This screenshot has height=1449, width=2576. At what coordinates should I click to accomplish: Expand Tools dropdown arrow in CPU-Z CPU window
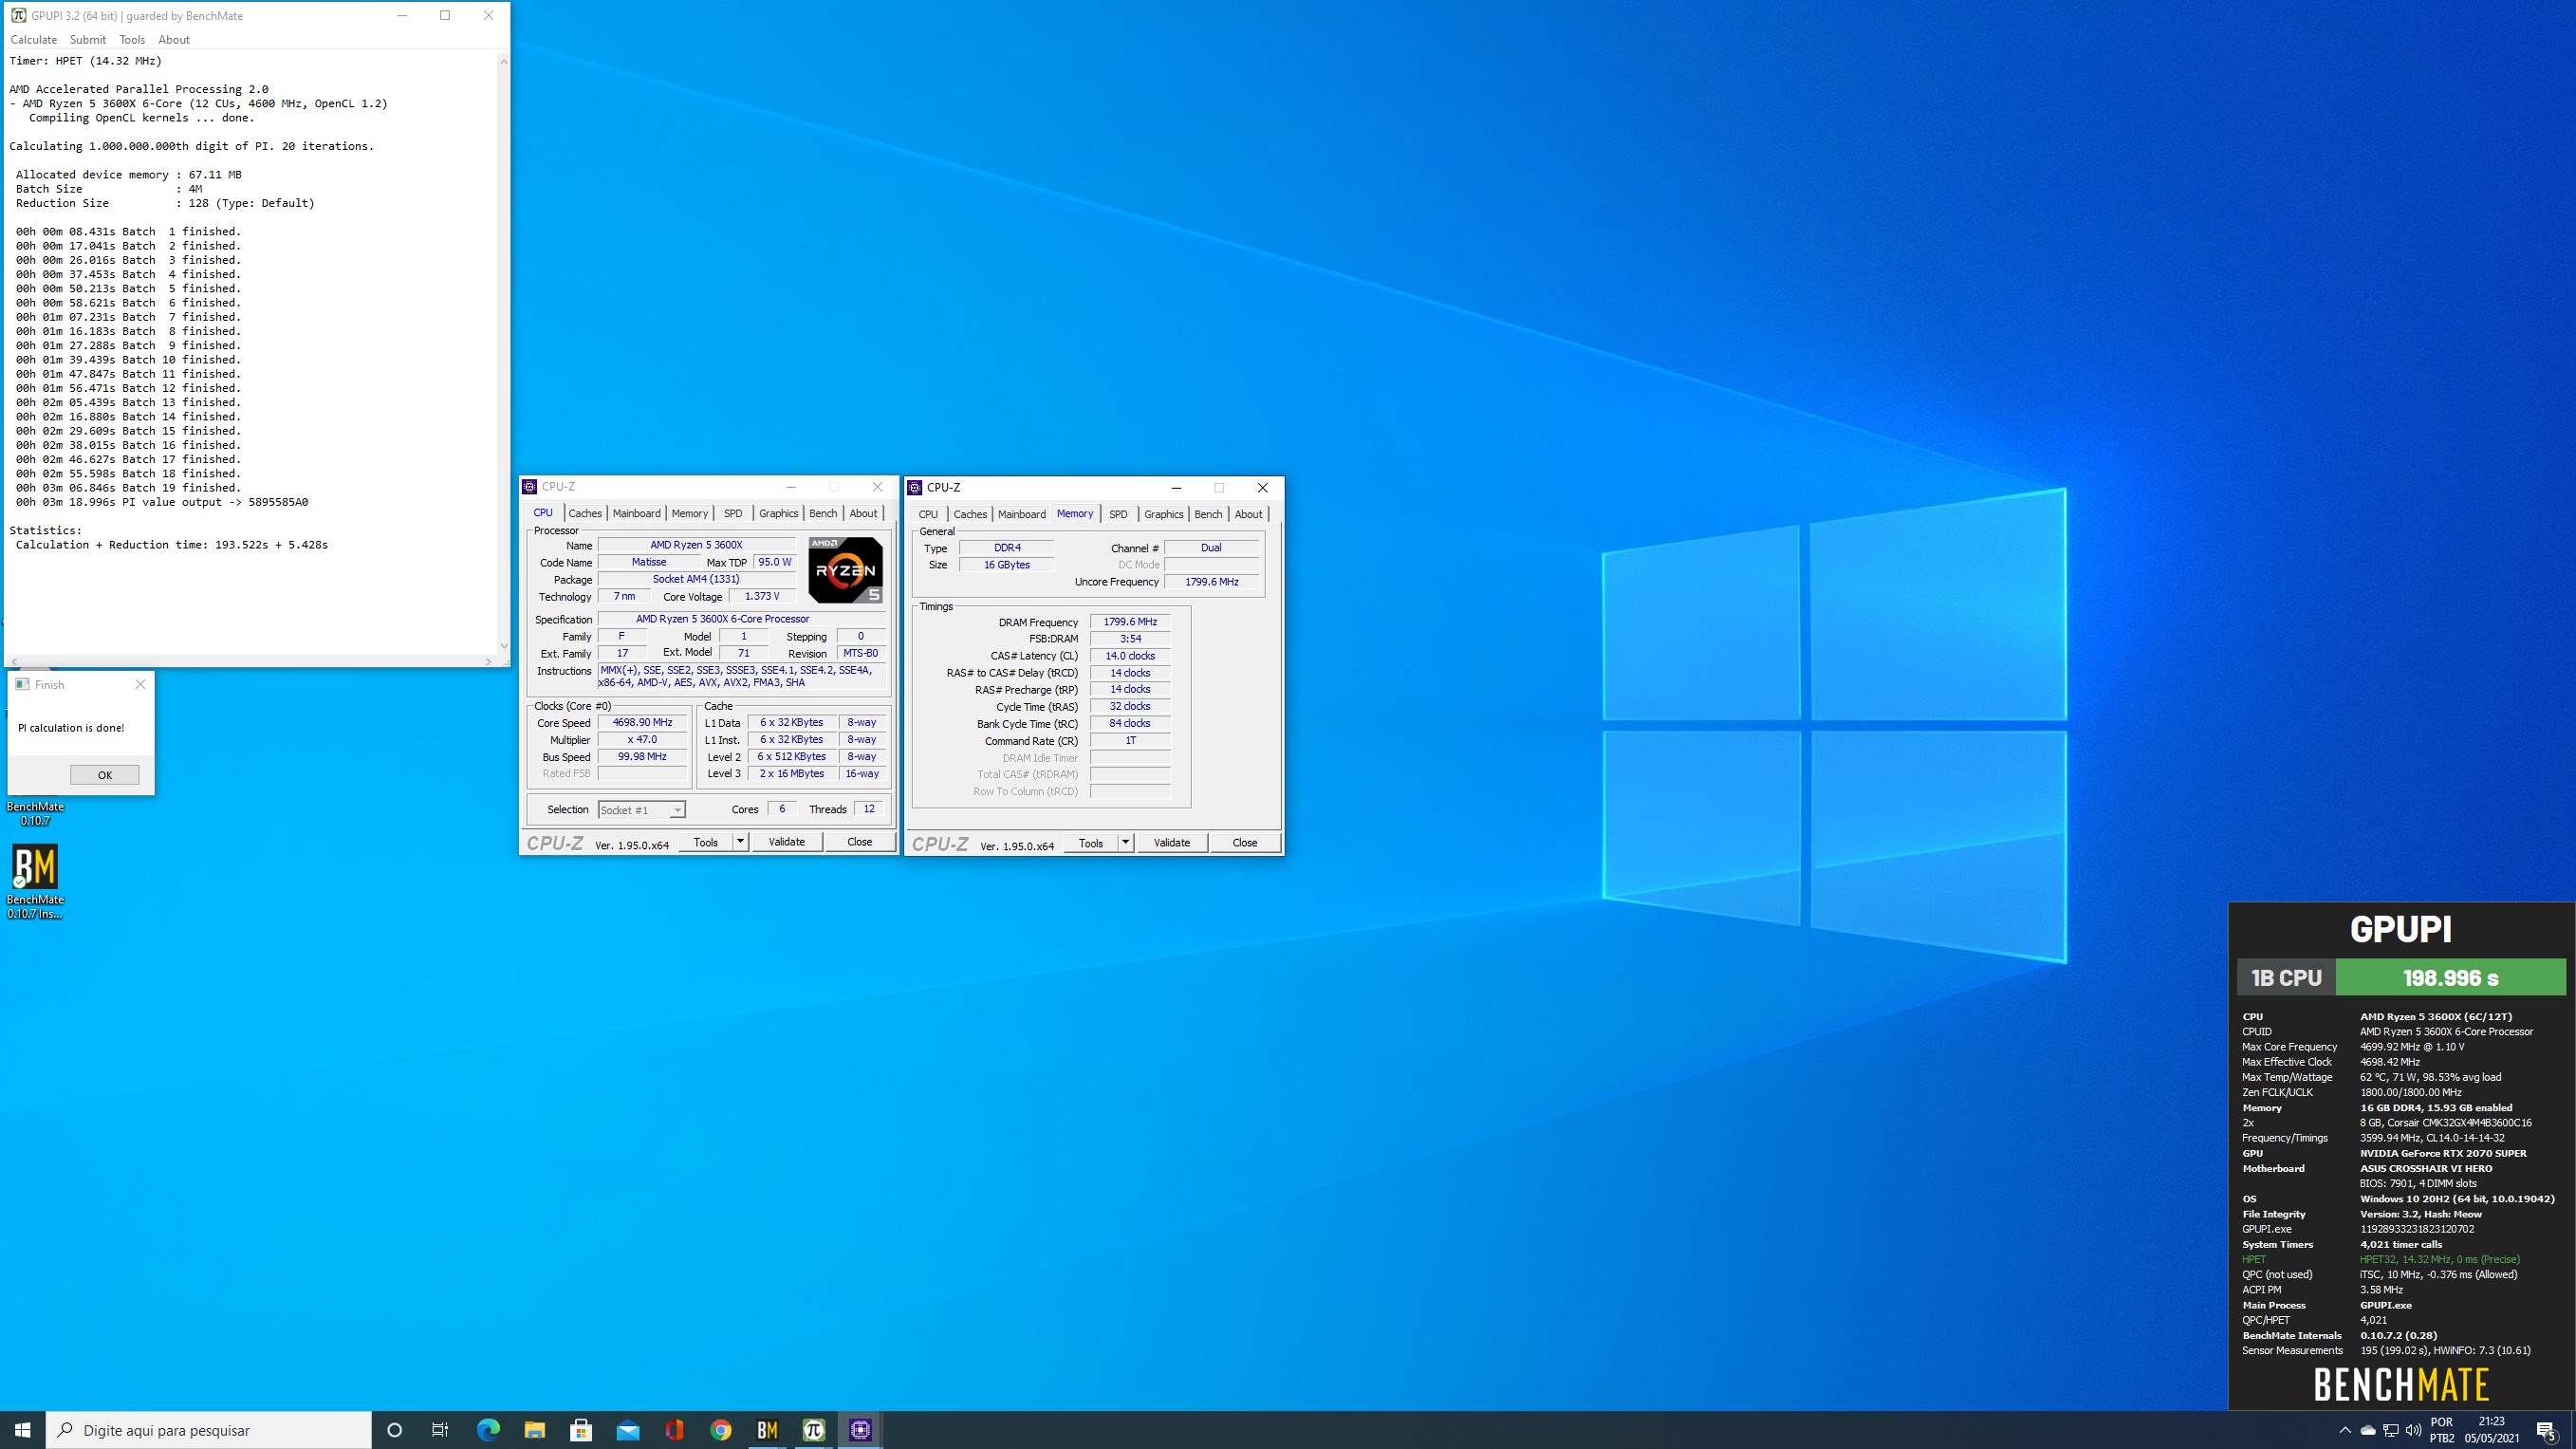tap(740, 842)
